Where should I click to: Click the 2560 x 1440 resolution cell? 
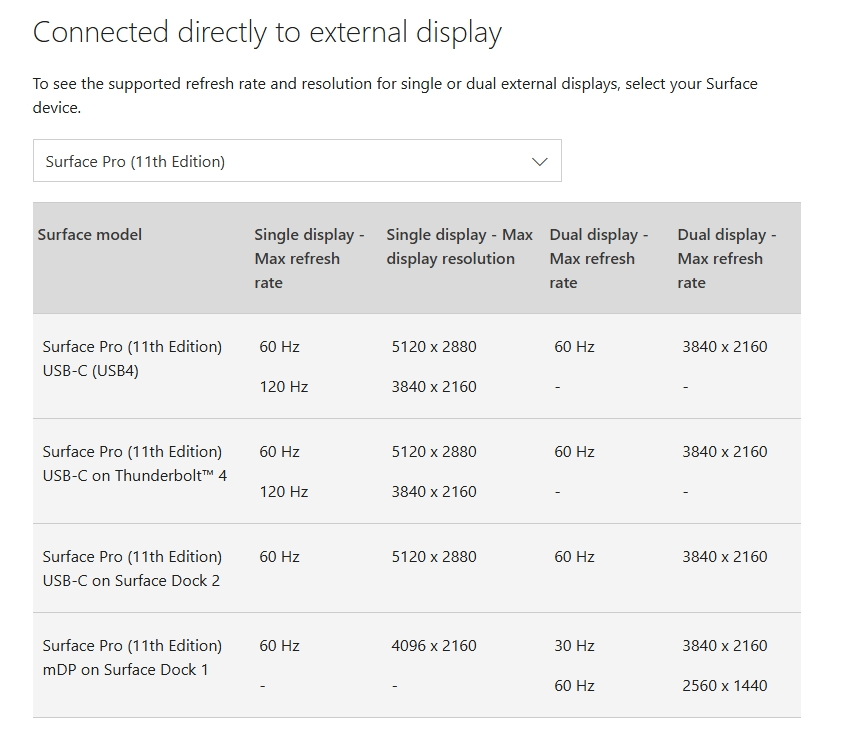tap(725, 686)
